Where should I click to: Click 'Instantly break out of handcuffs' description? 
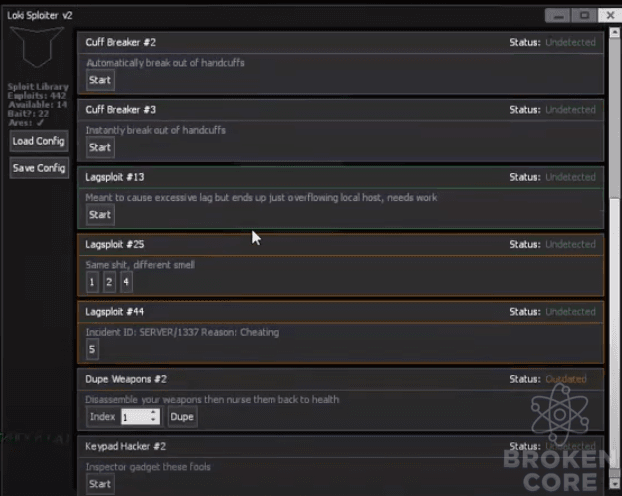[156, 130]
